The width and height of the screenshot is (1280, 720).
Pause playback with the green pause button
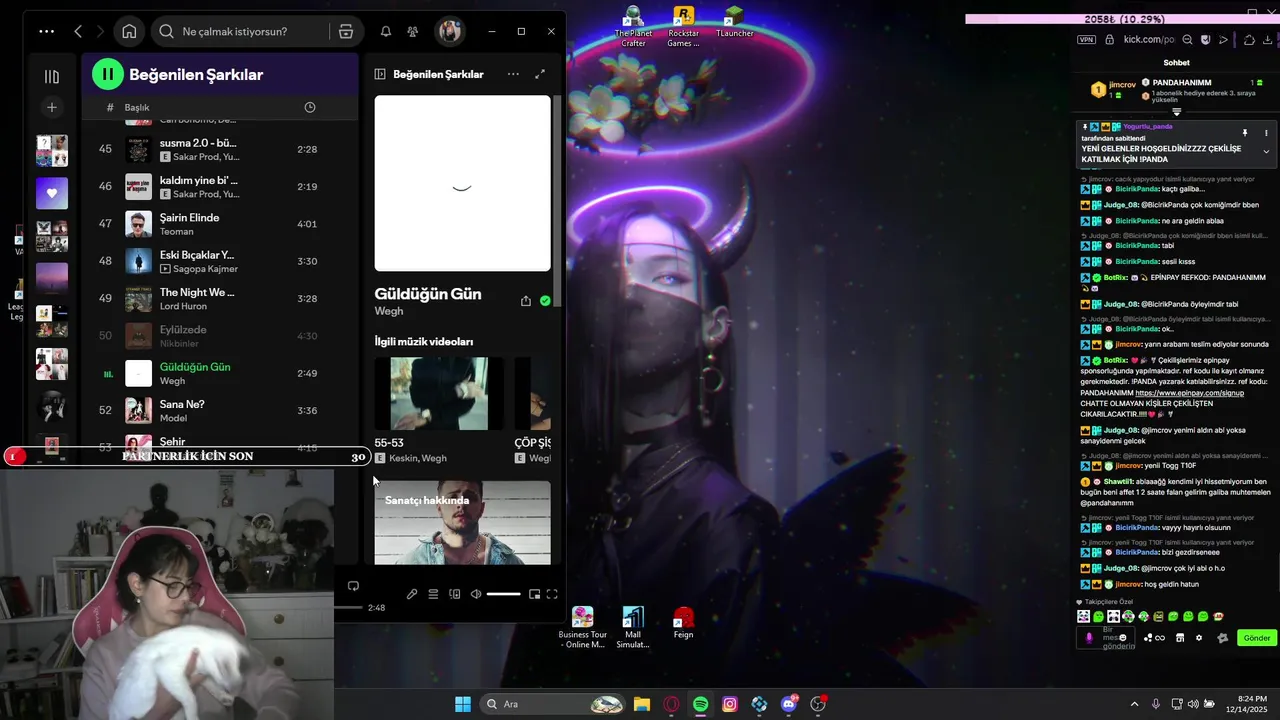107,74
